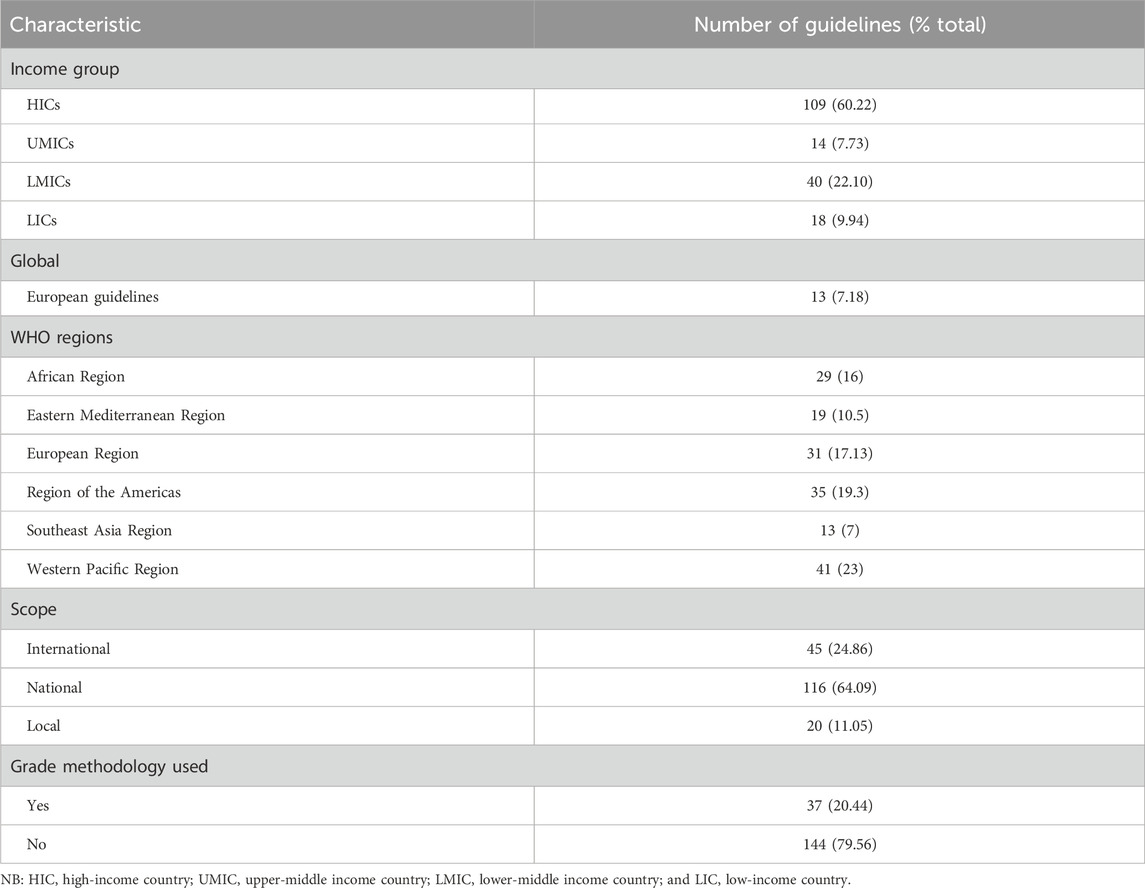1145x888 pixels.
Task: Select the value '14 (7.73)'
Action: [840, 143]
